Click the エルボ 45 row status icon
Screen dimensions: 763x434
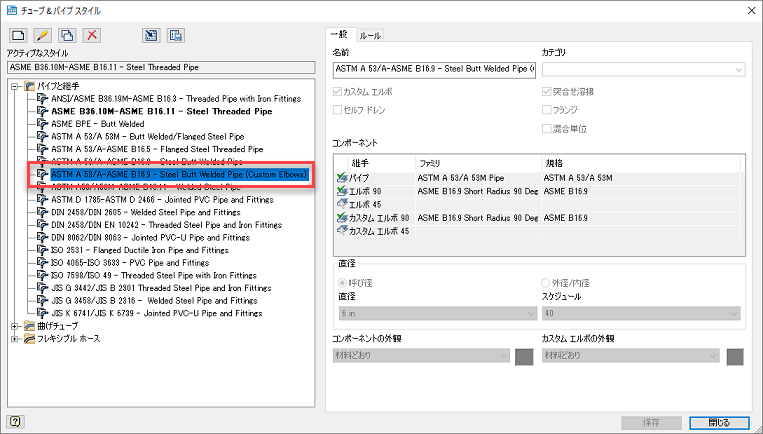[342, 204]
